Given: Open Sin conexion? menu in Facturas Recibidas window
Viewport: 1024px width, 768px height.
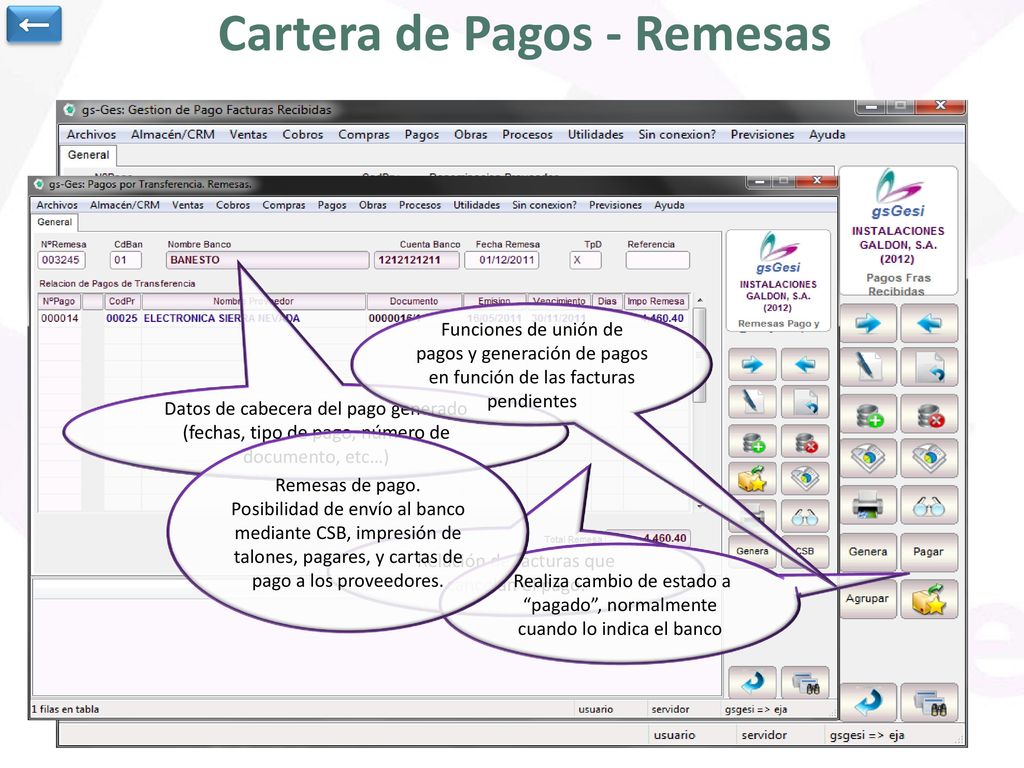Looking at the screenshot, I should coord(677,135).
